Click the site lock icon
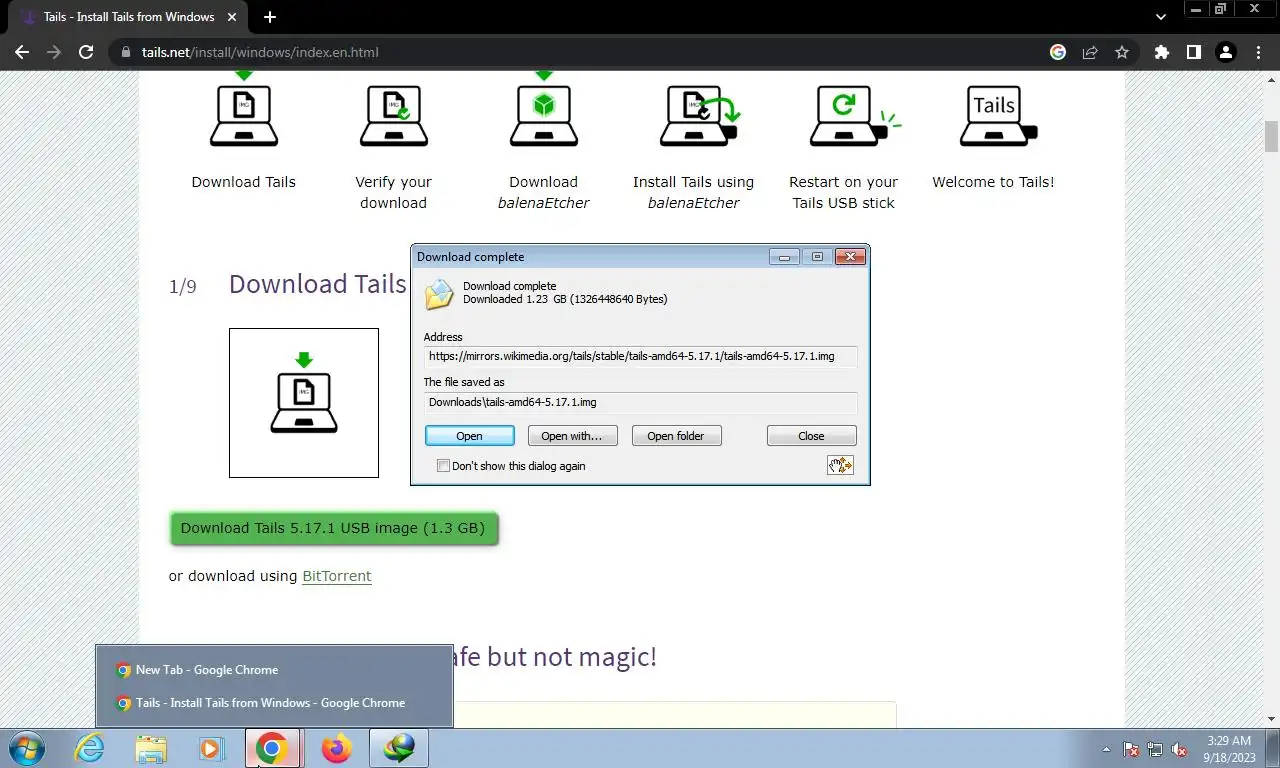The height and width of the screenshot is (768, 1280). point(125,52)
